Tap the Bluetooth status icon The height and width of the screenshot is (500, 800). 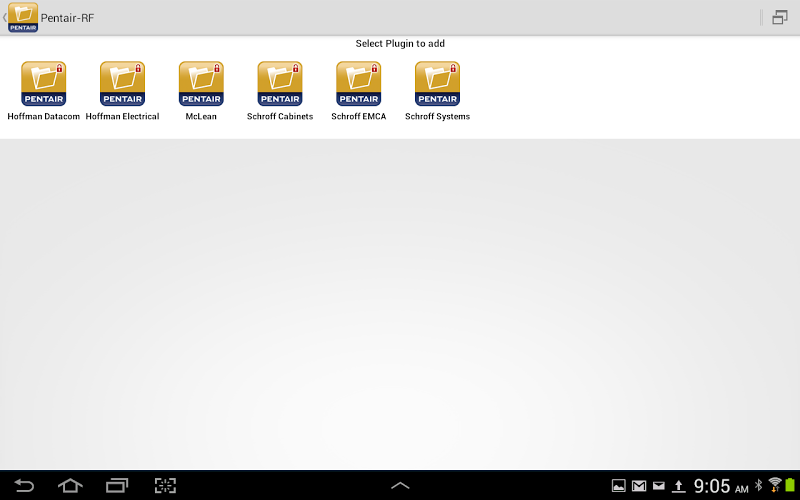click(x=758, y=485)
